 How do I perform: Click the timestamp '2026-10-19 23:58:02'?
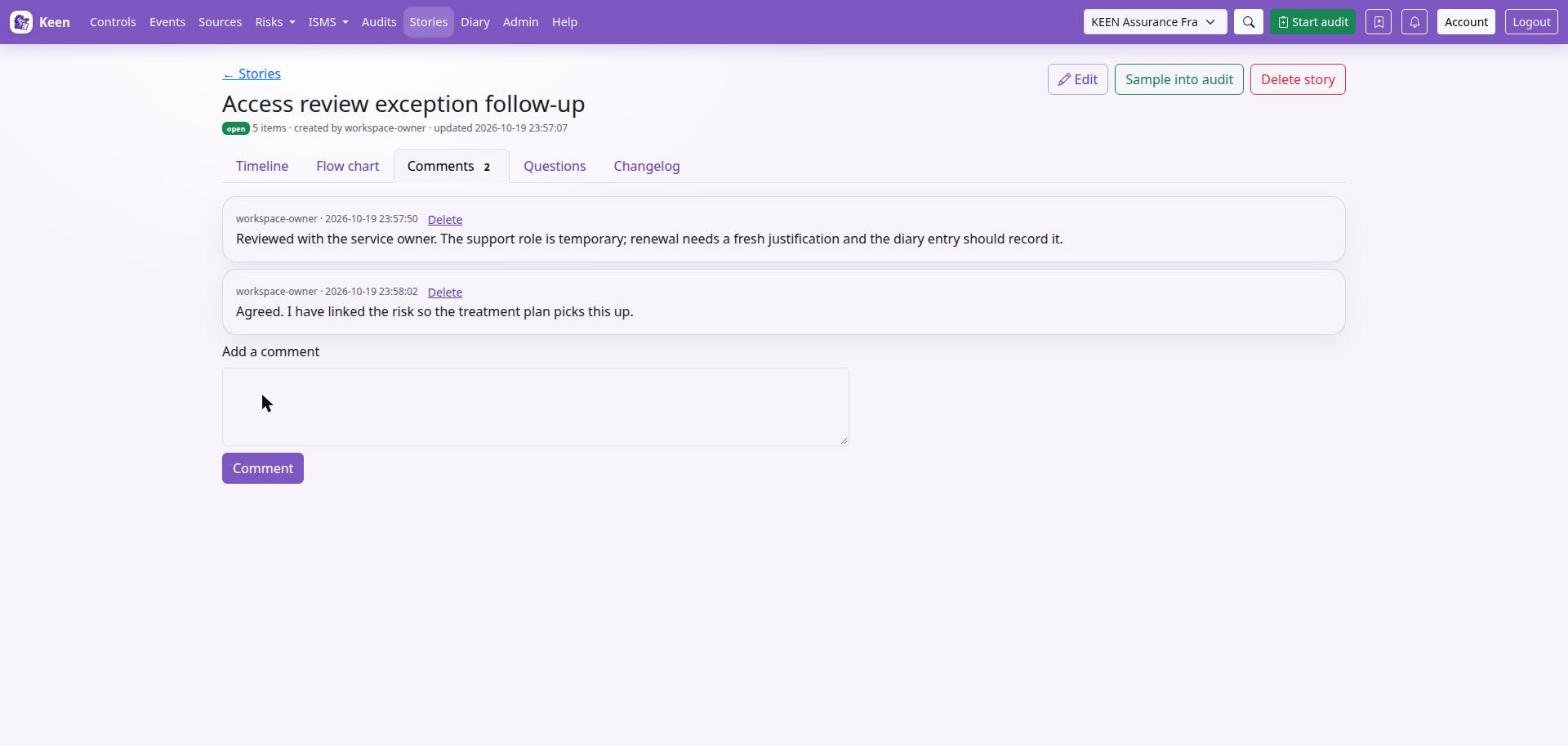[371, 292]
